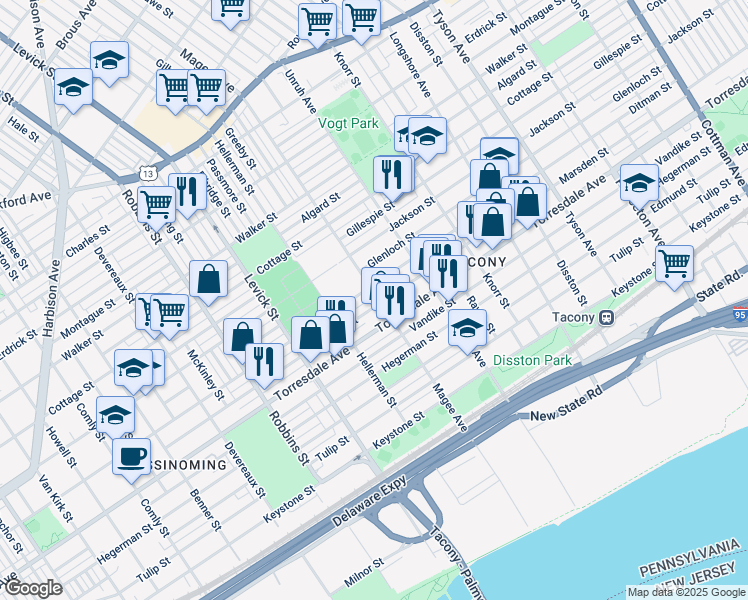
Task: Open the shopping bag marker near Cottage St and Levick St
Action: coord(208,279)
